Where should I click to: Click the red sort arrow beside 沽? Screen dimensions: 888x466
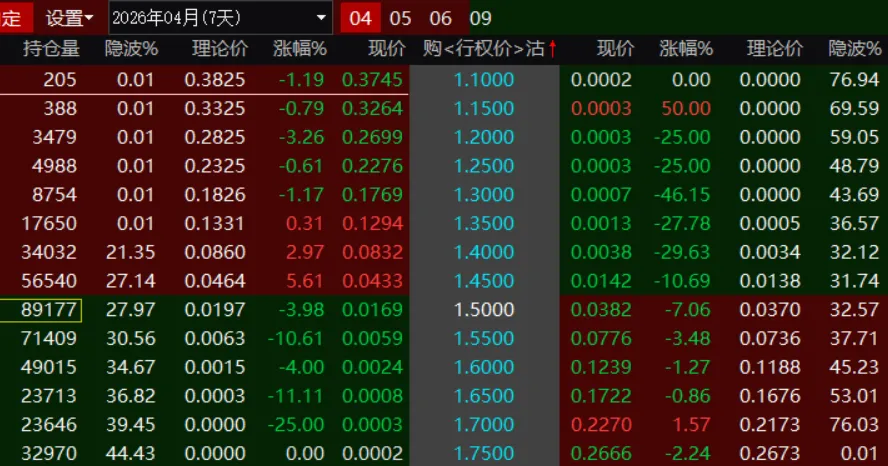pos(552,49)
